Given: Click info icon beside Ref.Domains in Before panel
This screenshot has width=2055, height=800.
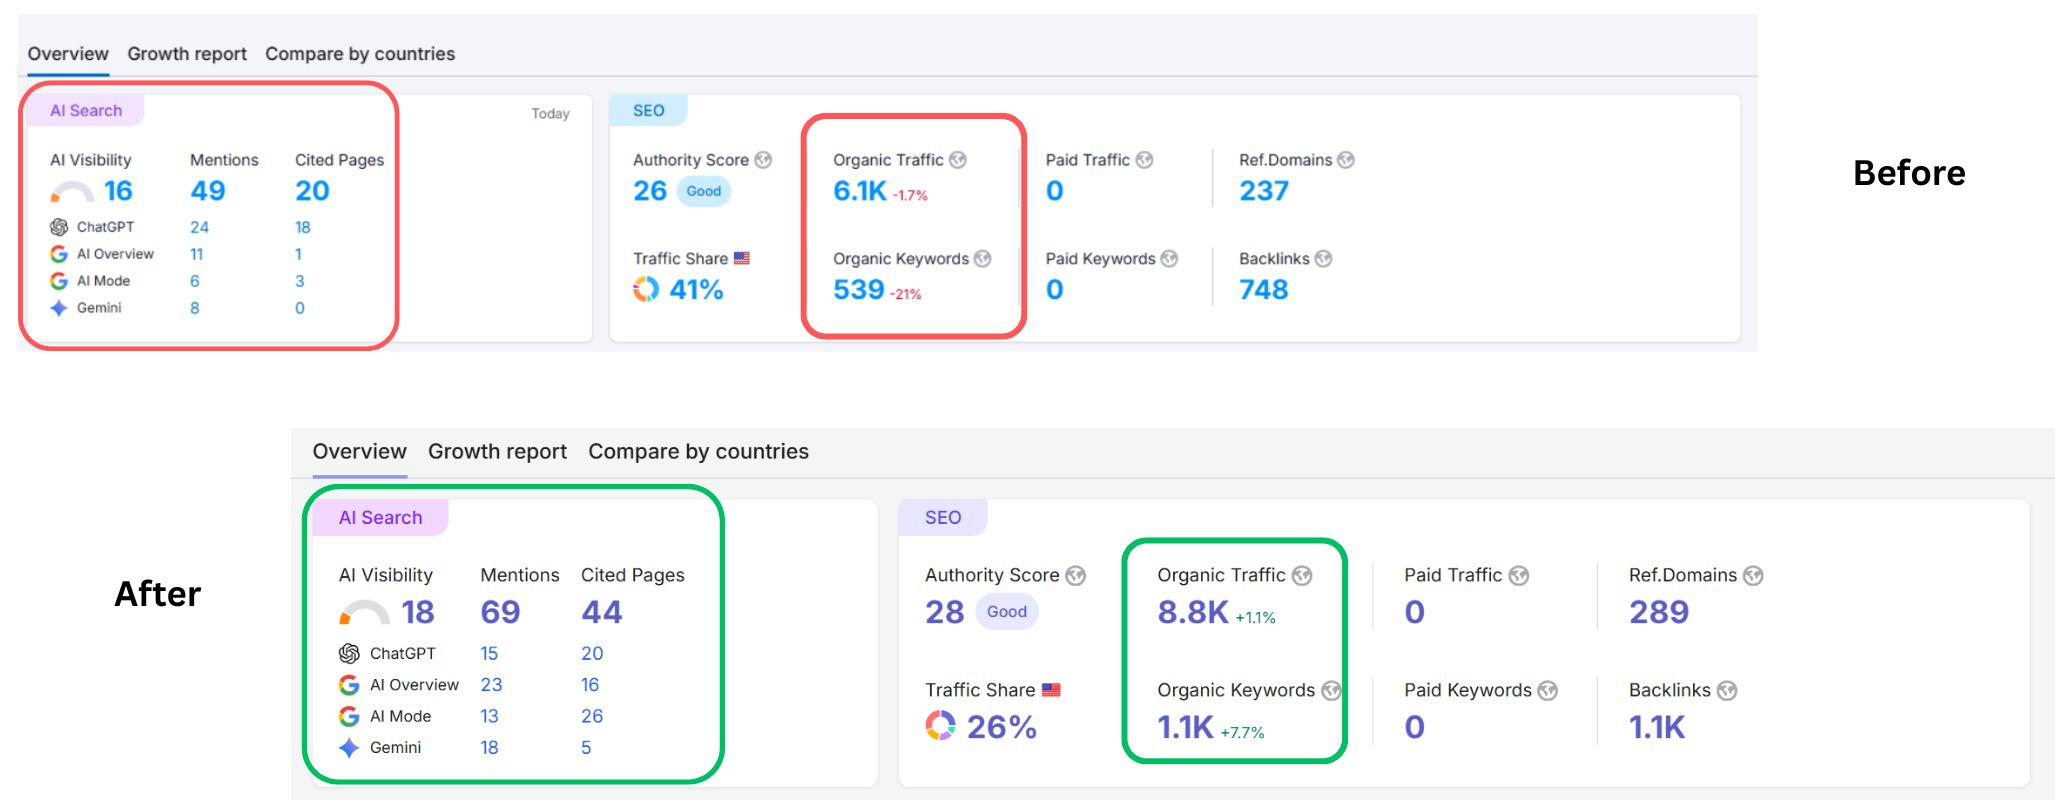Looking at the screenshot, I should click(1346, 160).
